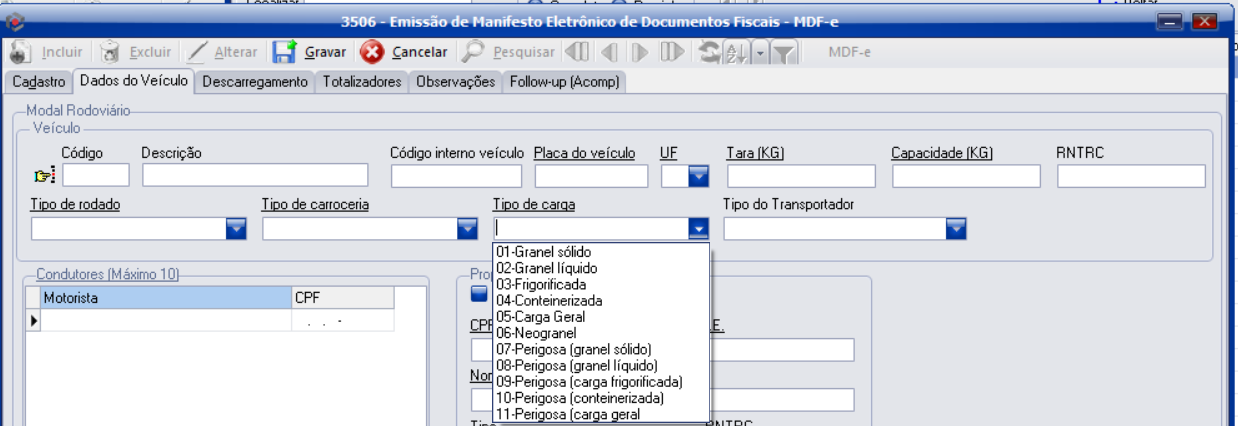Click the Placa do veículo input field
This screenshot has width=1238, height=426.
589,177
